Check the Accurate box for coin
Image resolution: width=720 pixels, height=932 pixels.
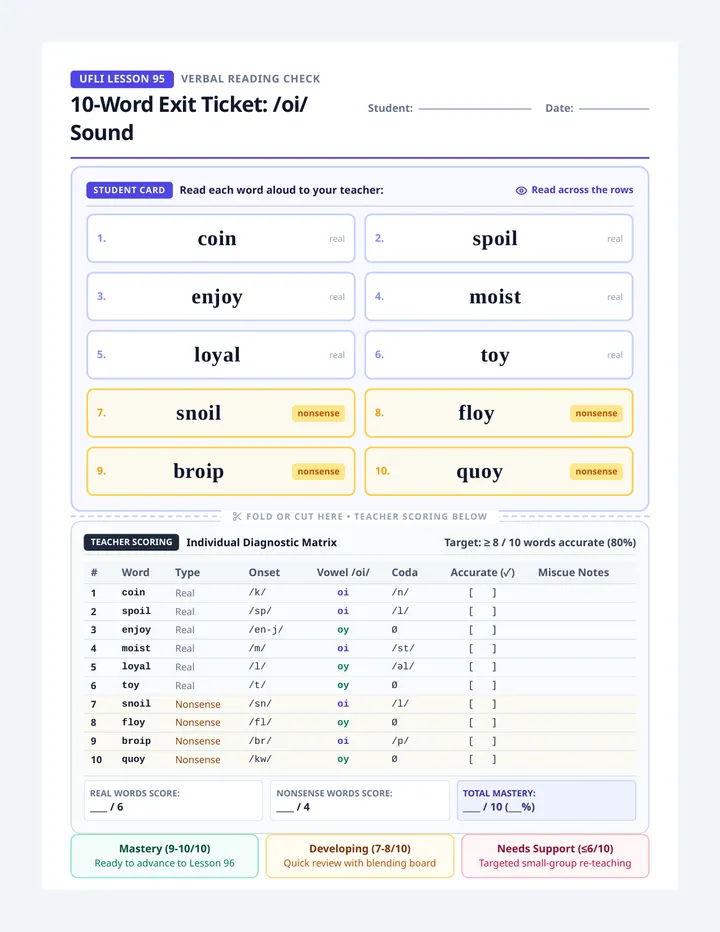[482, 593]
